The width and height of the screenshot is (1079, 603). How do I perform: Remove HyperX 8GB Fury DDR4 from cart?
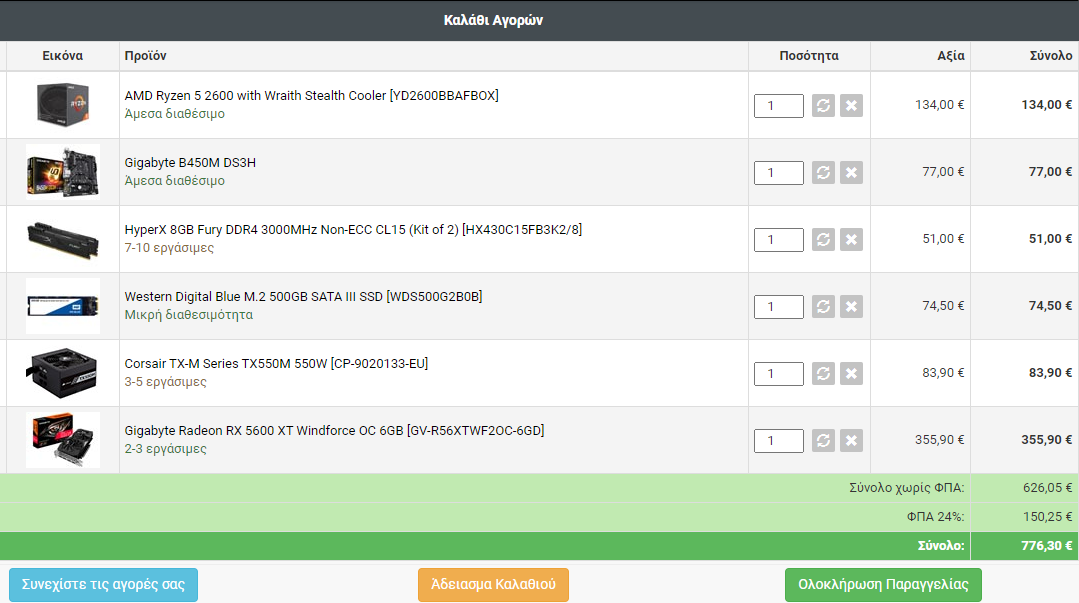[851, 240]
